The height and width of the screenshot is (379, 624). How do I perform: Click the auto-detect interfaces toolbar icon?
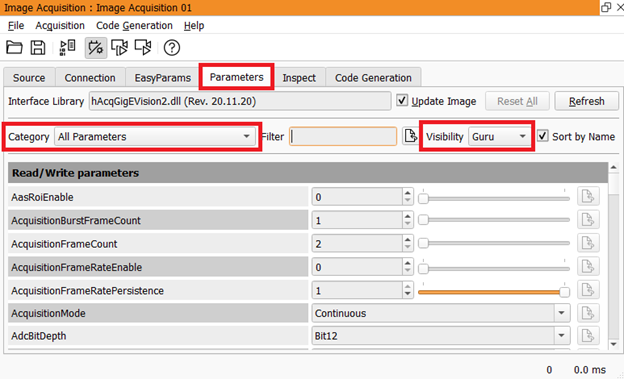coord(68,48)
